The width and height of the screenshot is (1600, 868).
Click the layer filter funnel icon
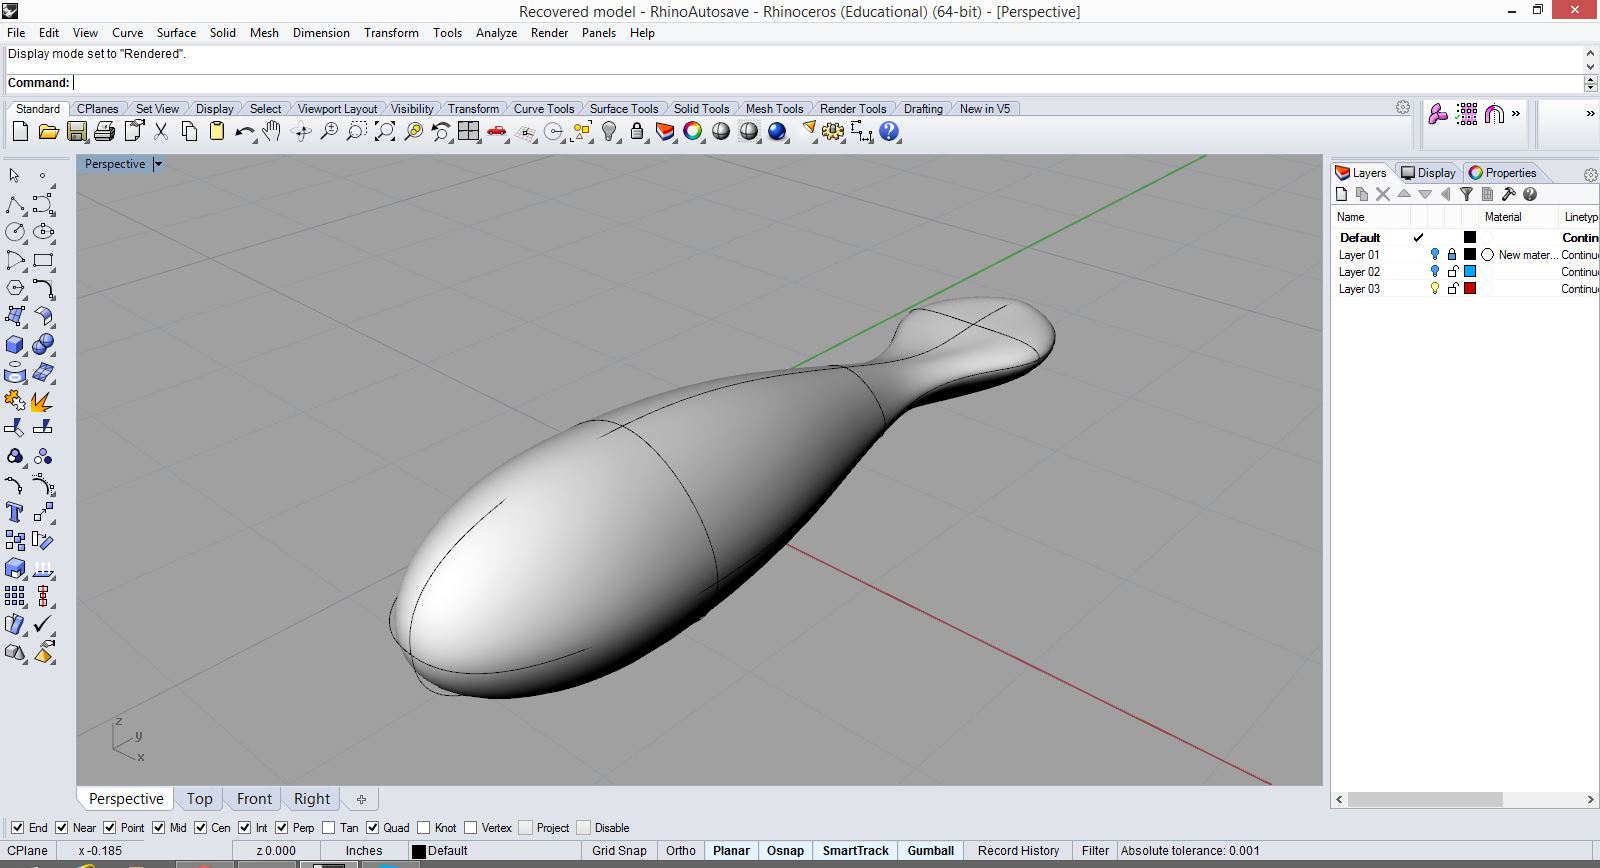coord(1467,194)
